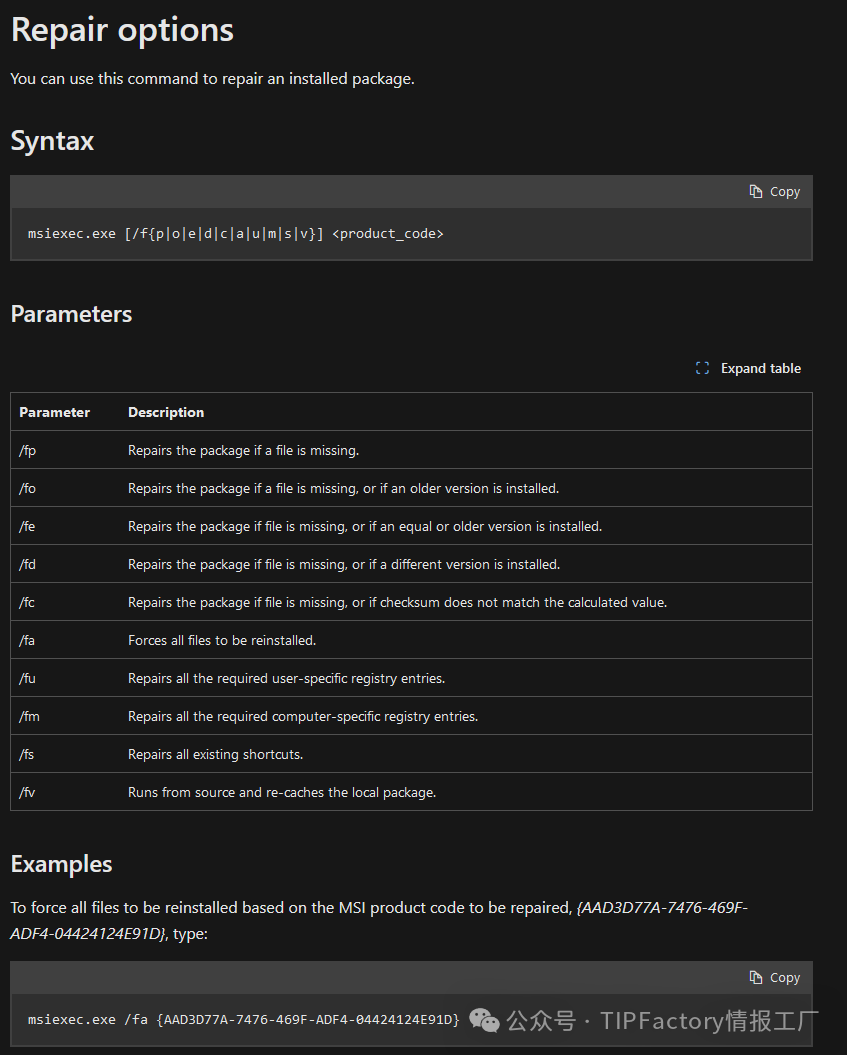Click the copy icon in the Examples code block
The height and width of the screenshot is (1055, 847).
[x=756, y=978]
